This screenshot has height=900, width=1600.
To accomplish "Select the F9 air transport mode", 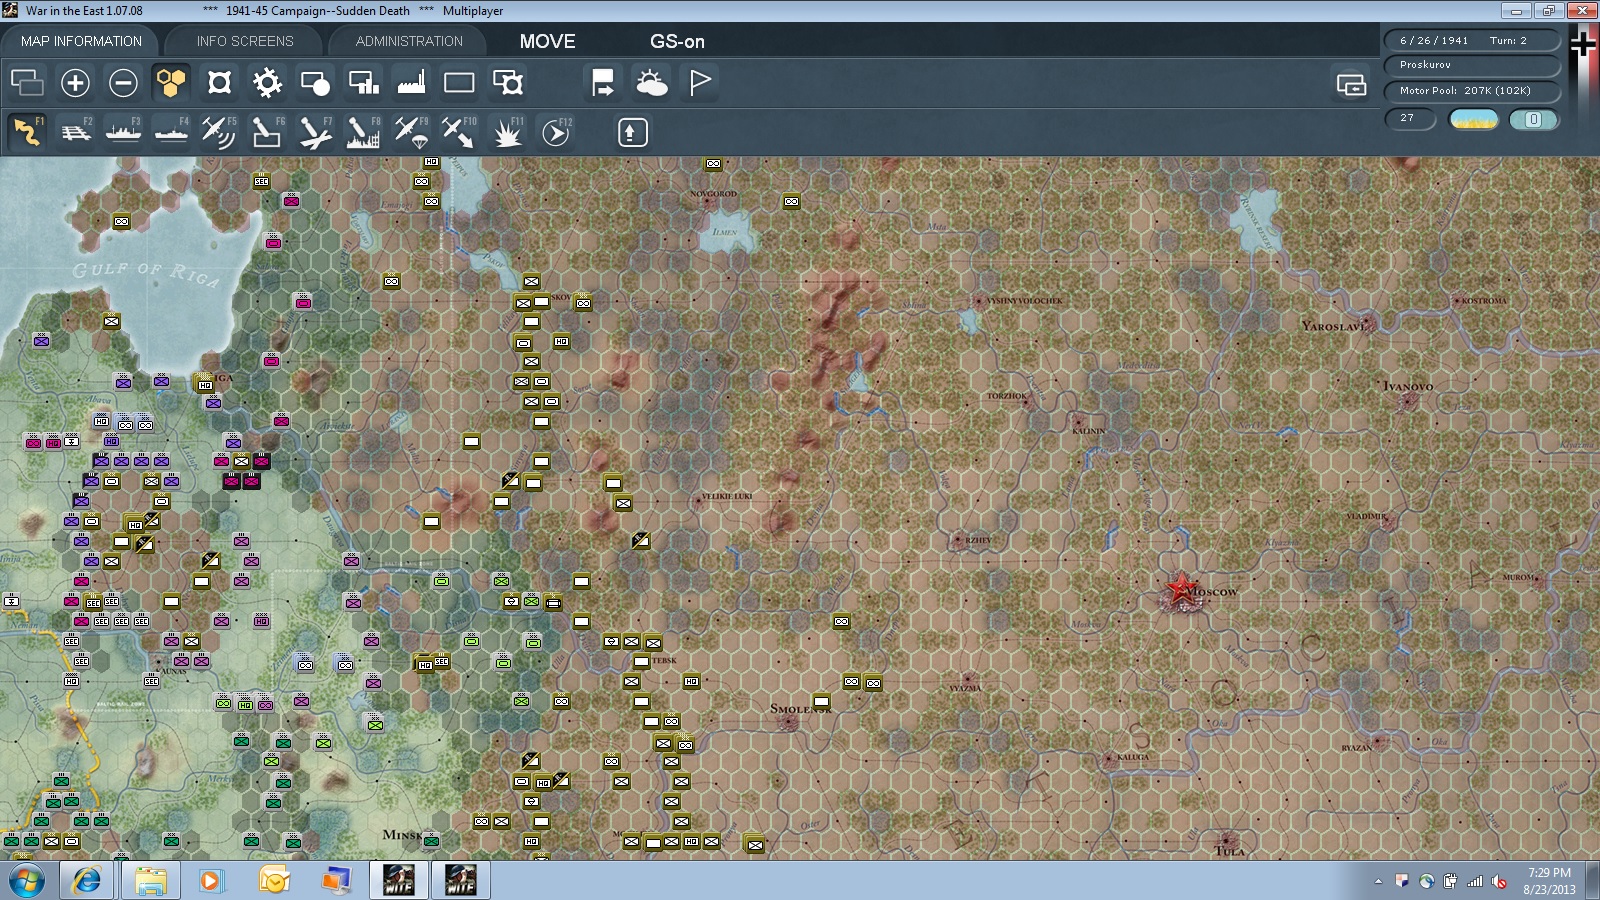I will [x=411, y=132].
